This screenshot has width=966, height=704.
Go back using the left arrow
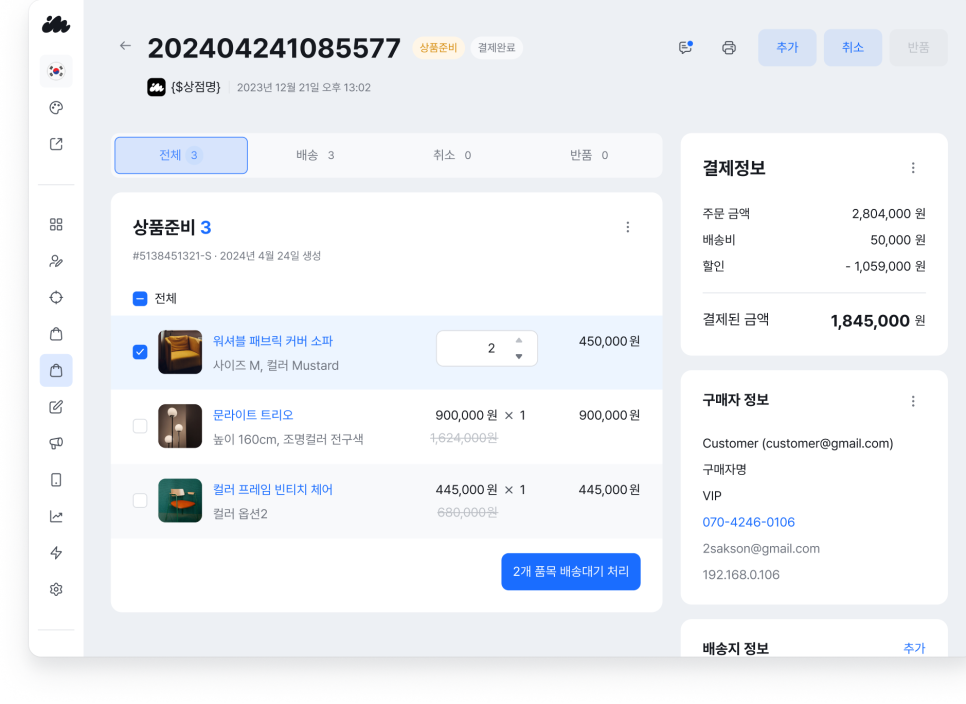[x=125, y=46]
